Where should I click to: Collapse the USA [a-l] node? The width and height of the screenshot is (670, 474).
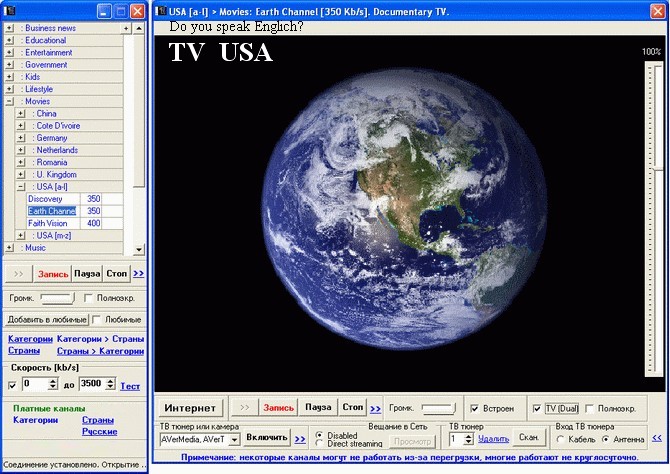21,187
